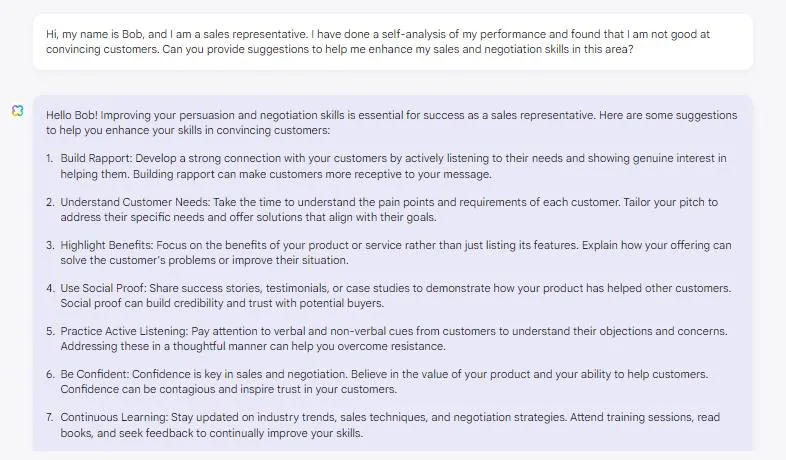Click list number 4 marker

click(x=50, y=288)
